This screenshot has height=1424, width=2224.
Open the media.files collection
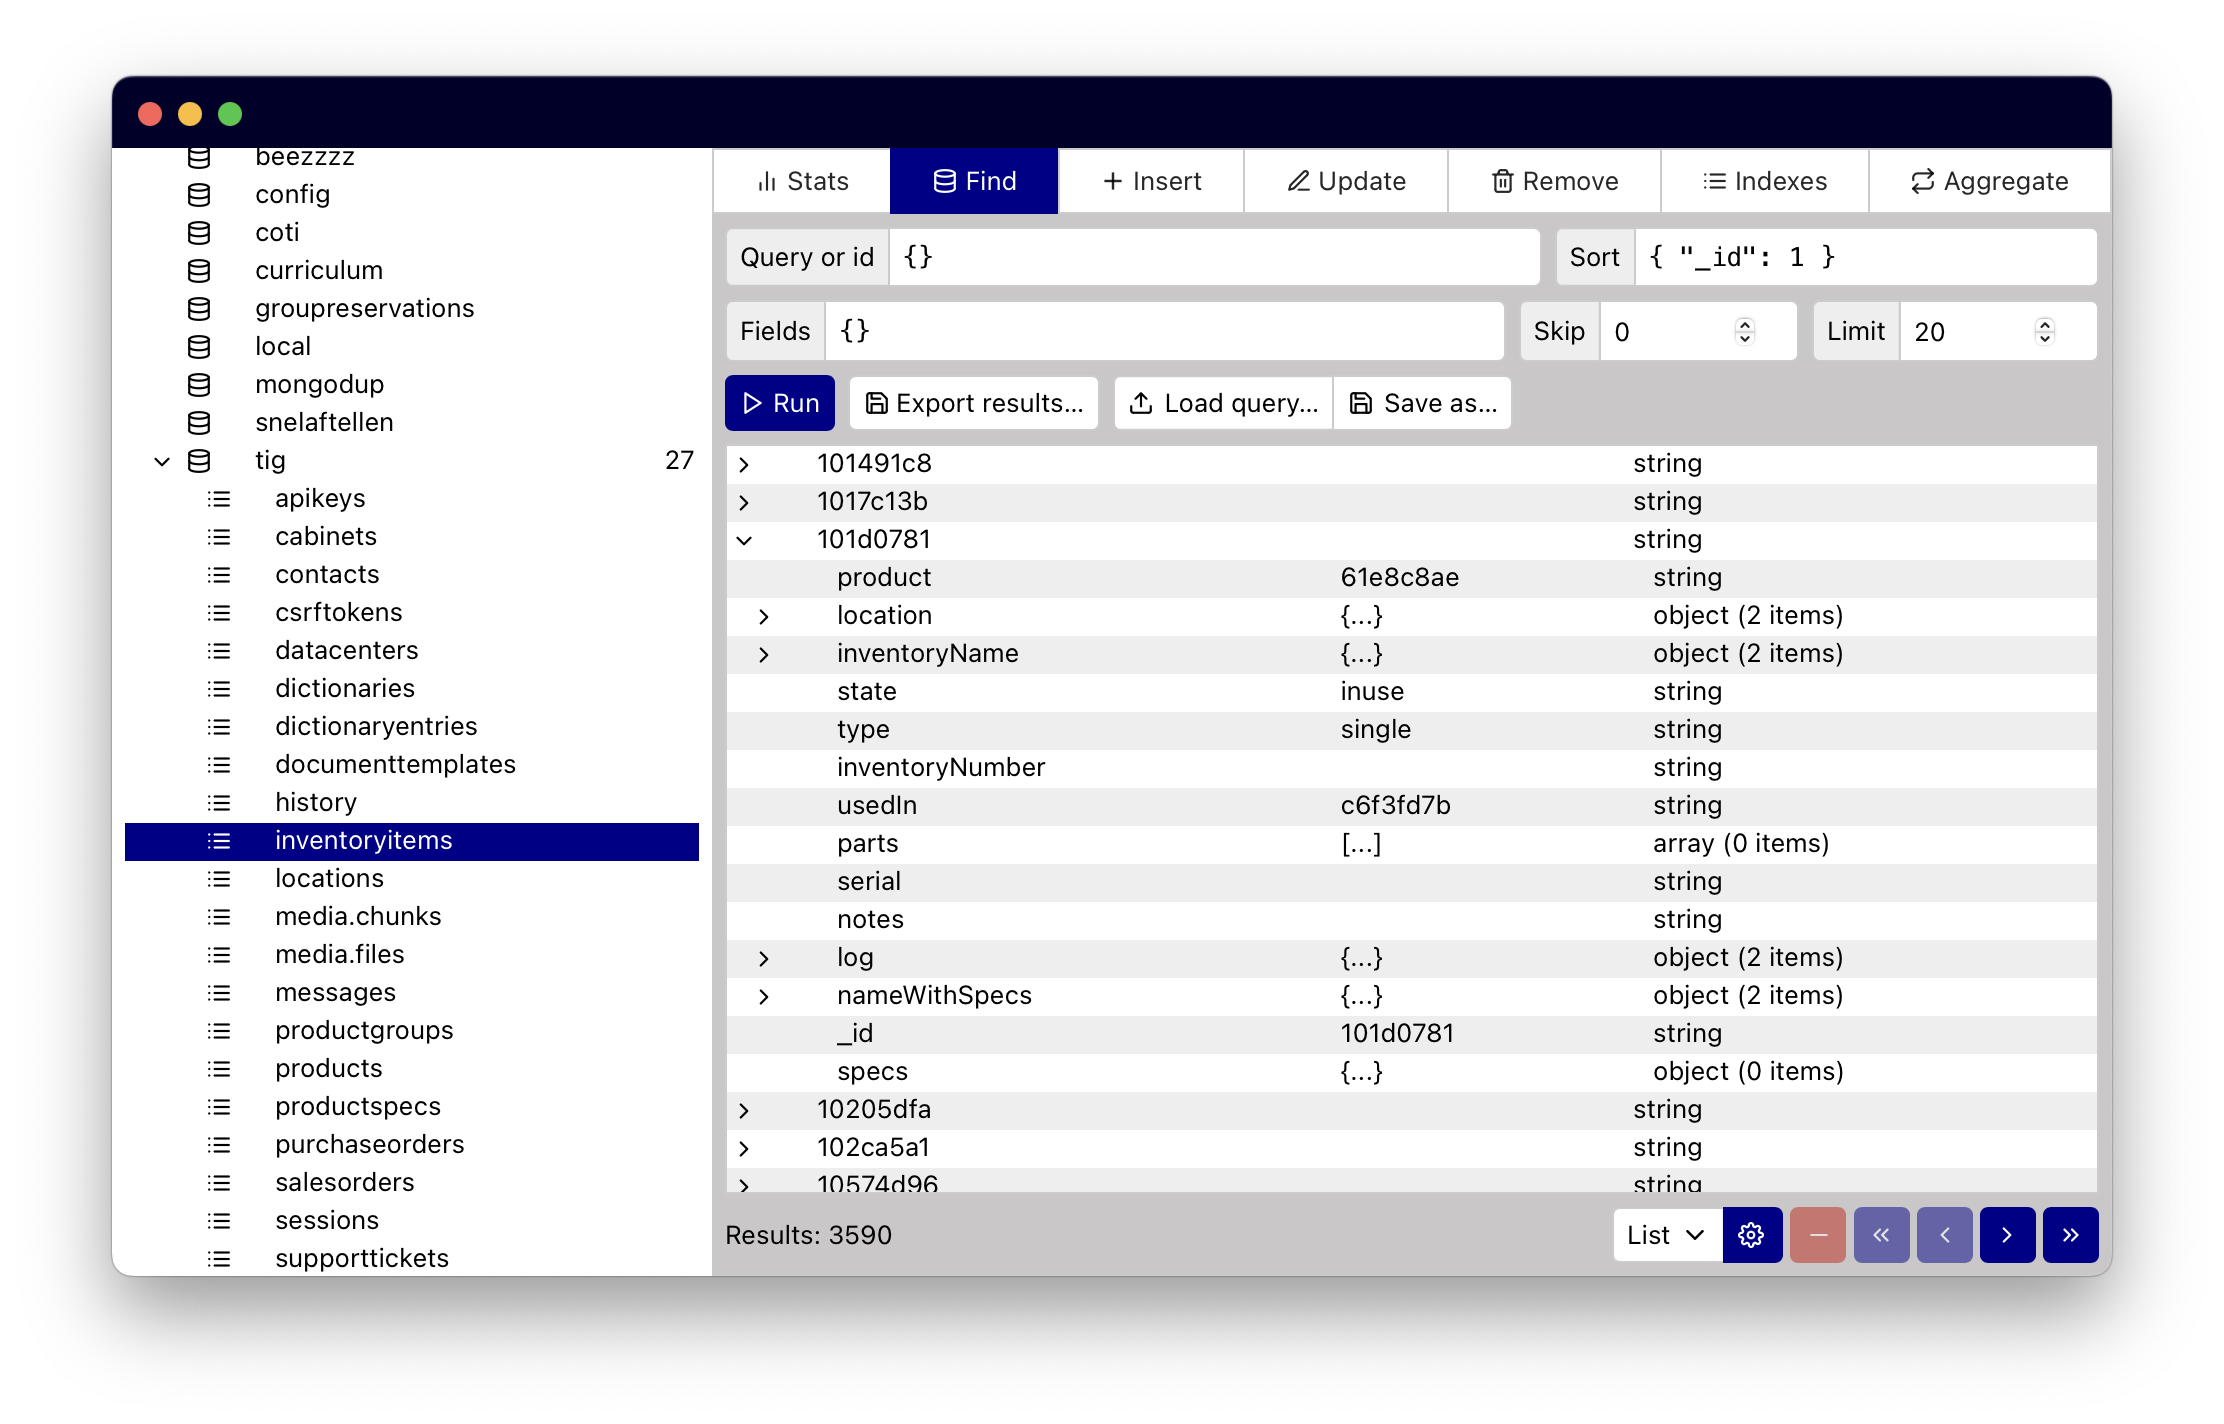340,954
